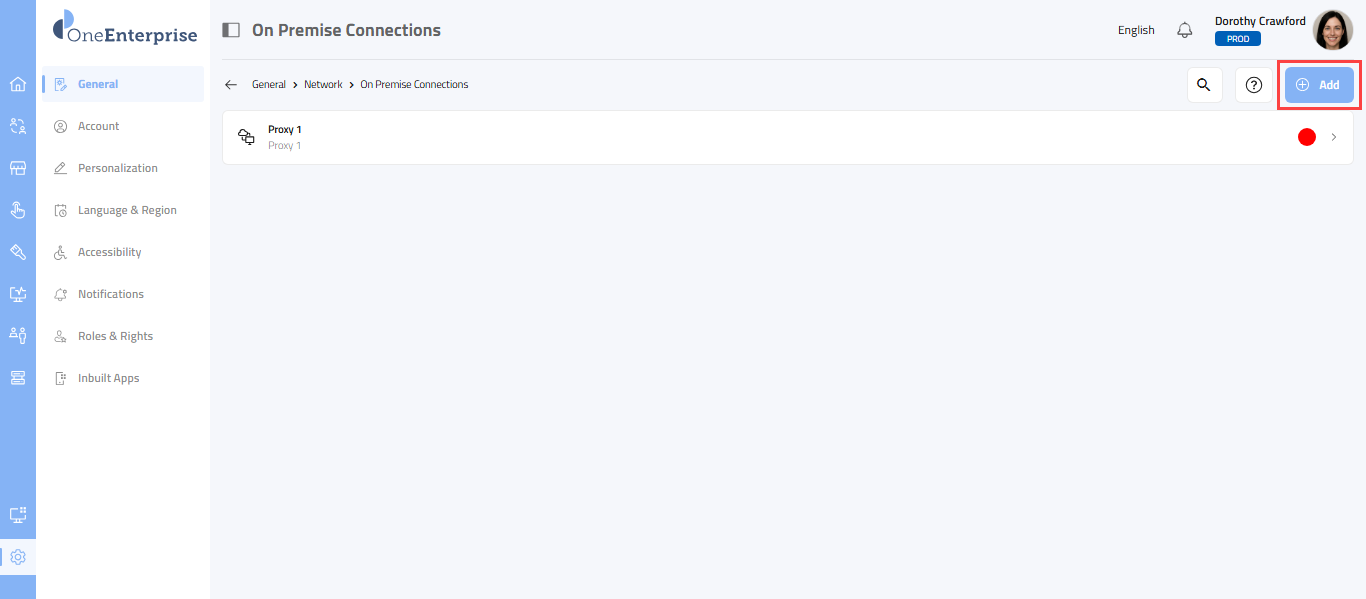Click the help question mark button
Viewport: 1366px width, 599px height.
1254,85
